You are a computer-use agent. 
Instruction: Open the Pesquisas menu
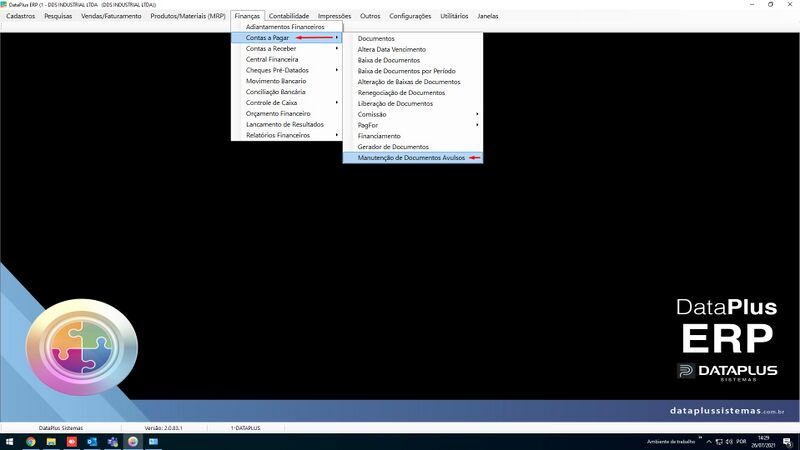pos(58,16)
